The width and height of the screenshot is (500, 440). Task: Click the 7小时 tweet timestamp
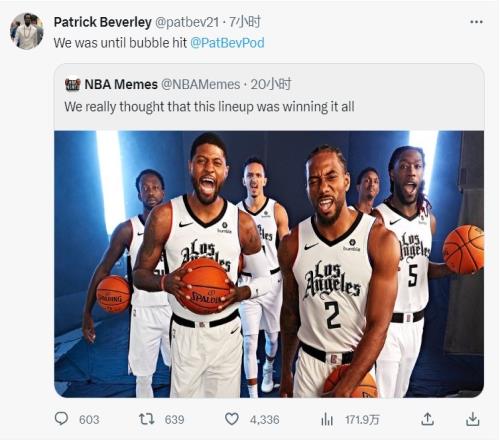point(245,22)
